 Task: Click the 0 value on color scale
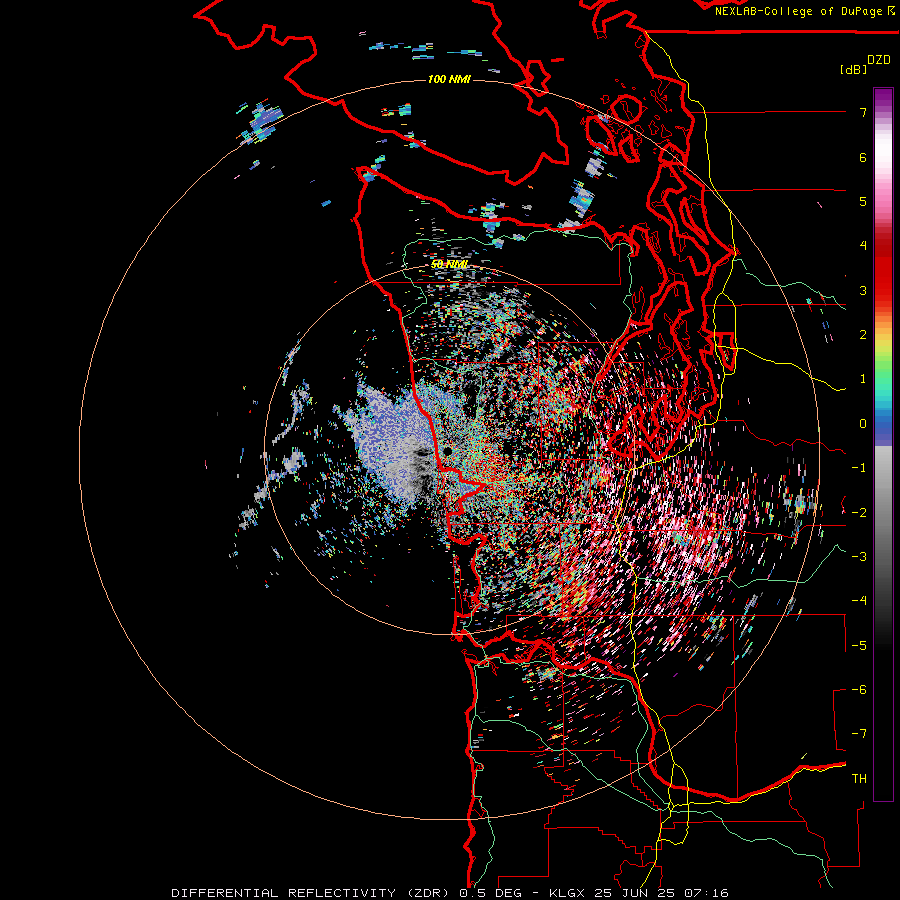point(863,424)
